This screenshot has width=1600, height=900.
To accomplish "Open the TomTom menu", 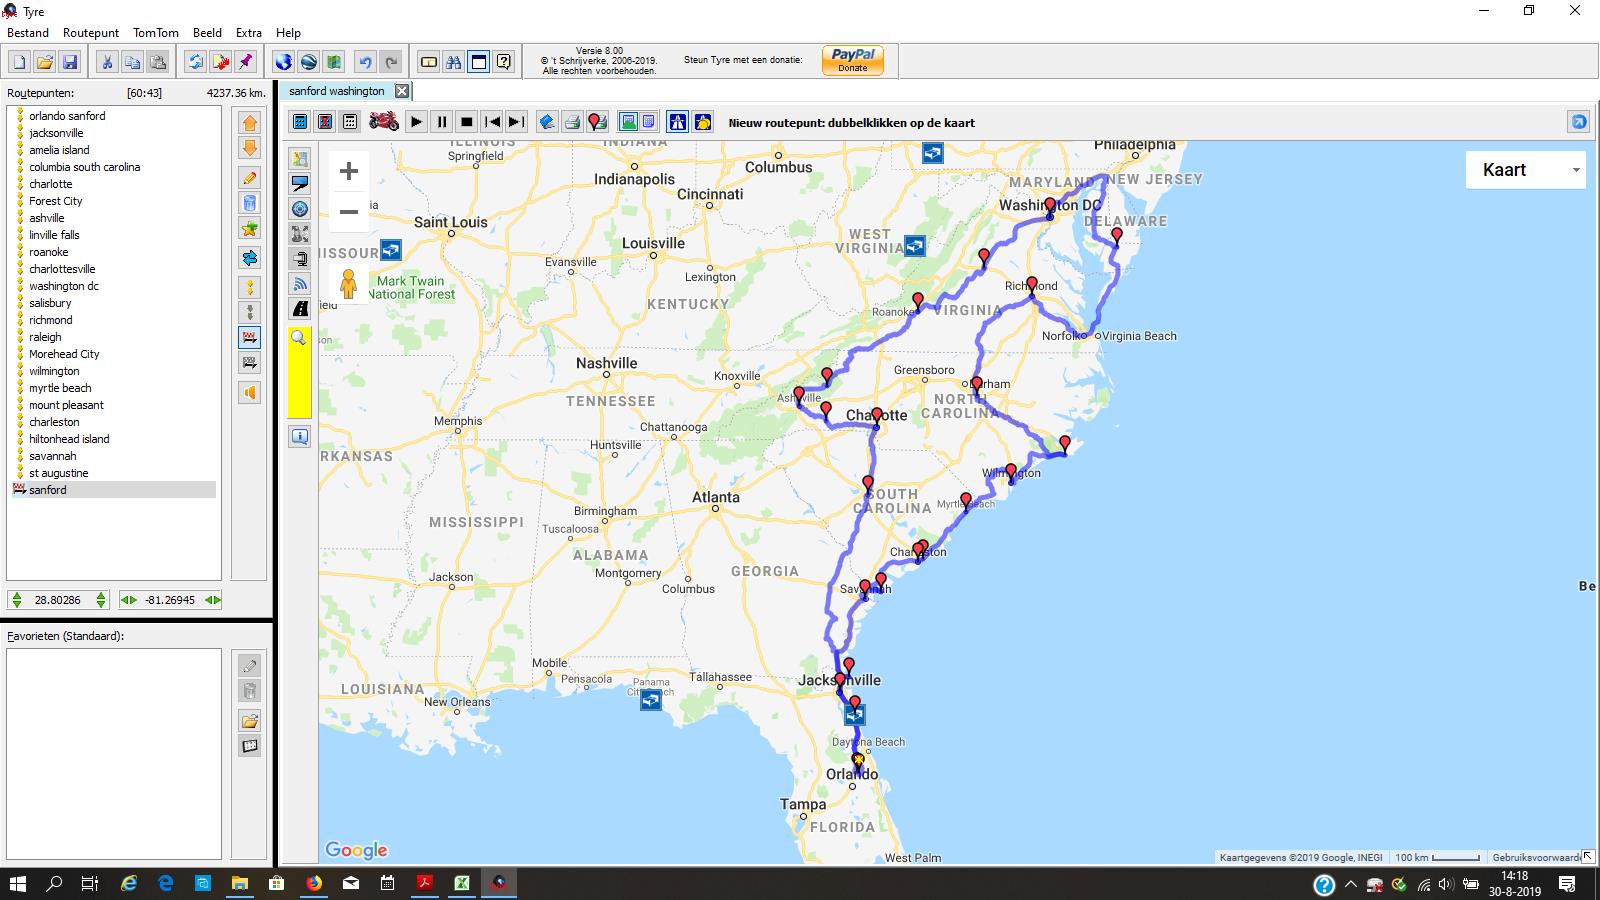I will point(156,33).
